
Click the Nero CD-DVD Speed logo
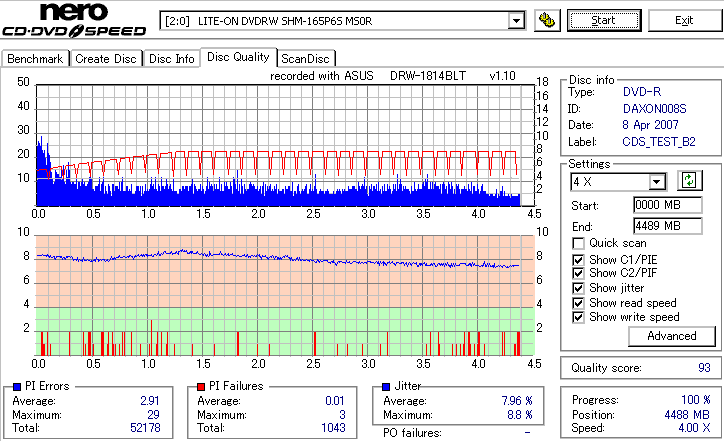[74, 20]
